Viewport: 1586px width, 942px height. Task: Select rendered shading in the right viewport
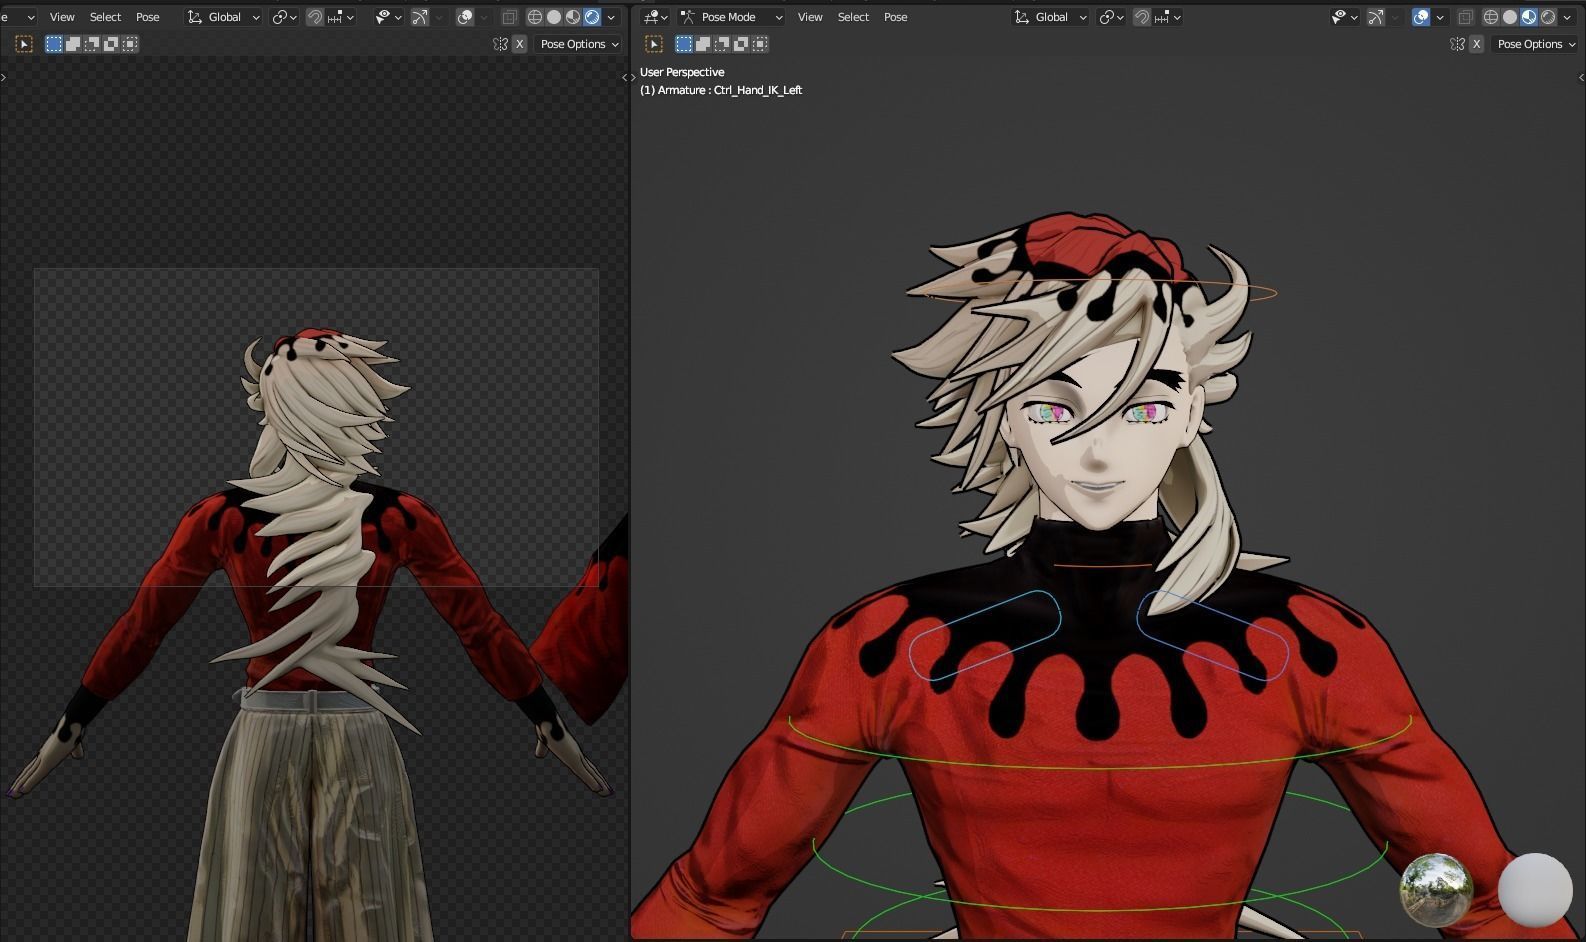[x=1548, y=17]
